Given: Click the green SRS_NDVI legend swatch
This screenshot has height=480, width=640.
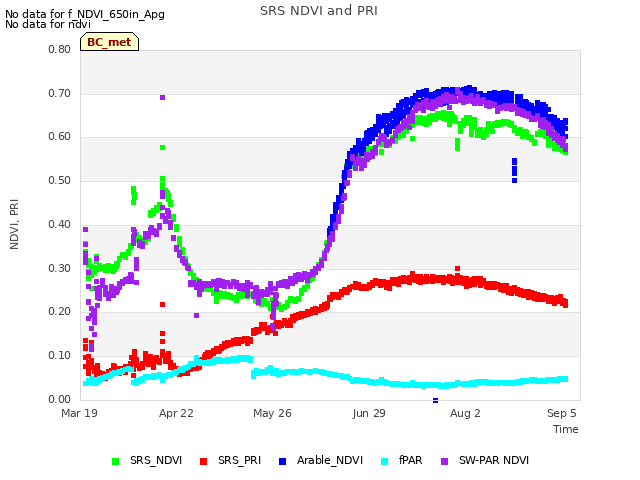Looking at the screenshot, I should click(x=116, y=462).
